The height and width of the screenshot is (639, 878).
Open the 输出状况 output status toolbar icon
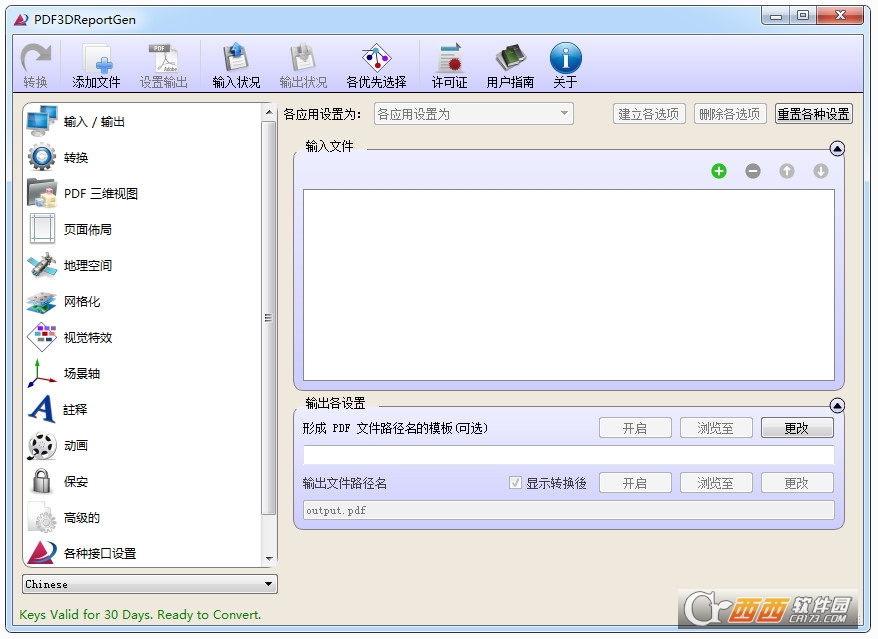click(x=303, y=58)
